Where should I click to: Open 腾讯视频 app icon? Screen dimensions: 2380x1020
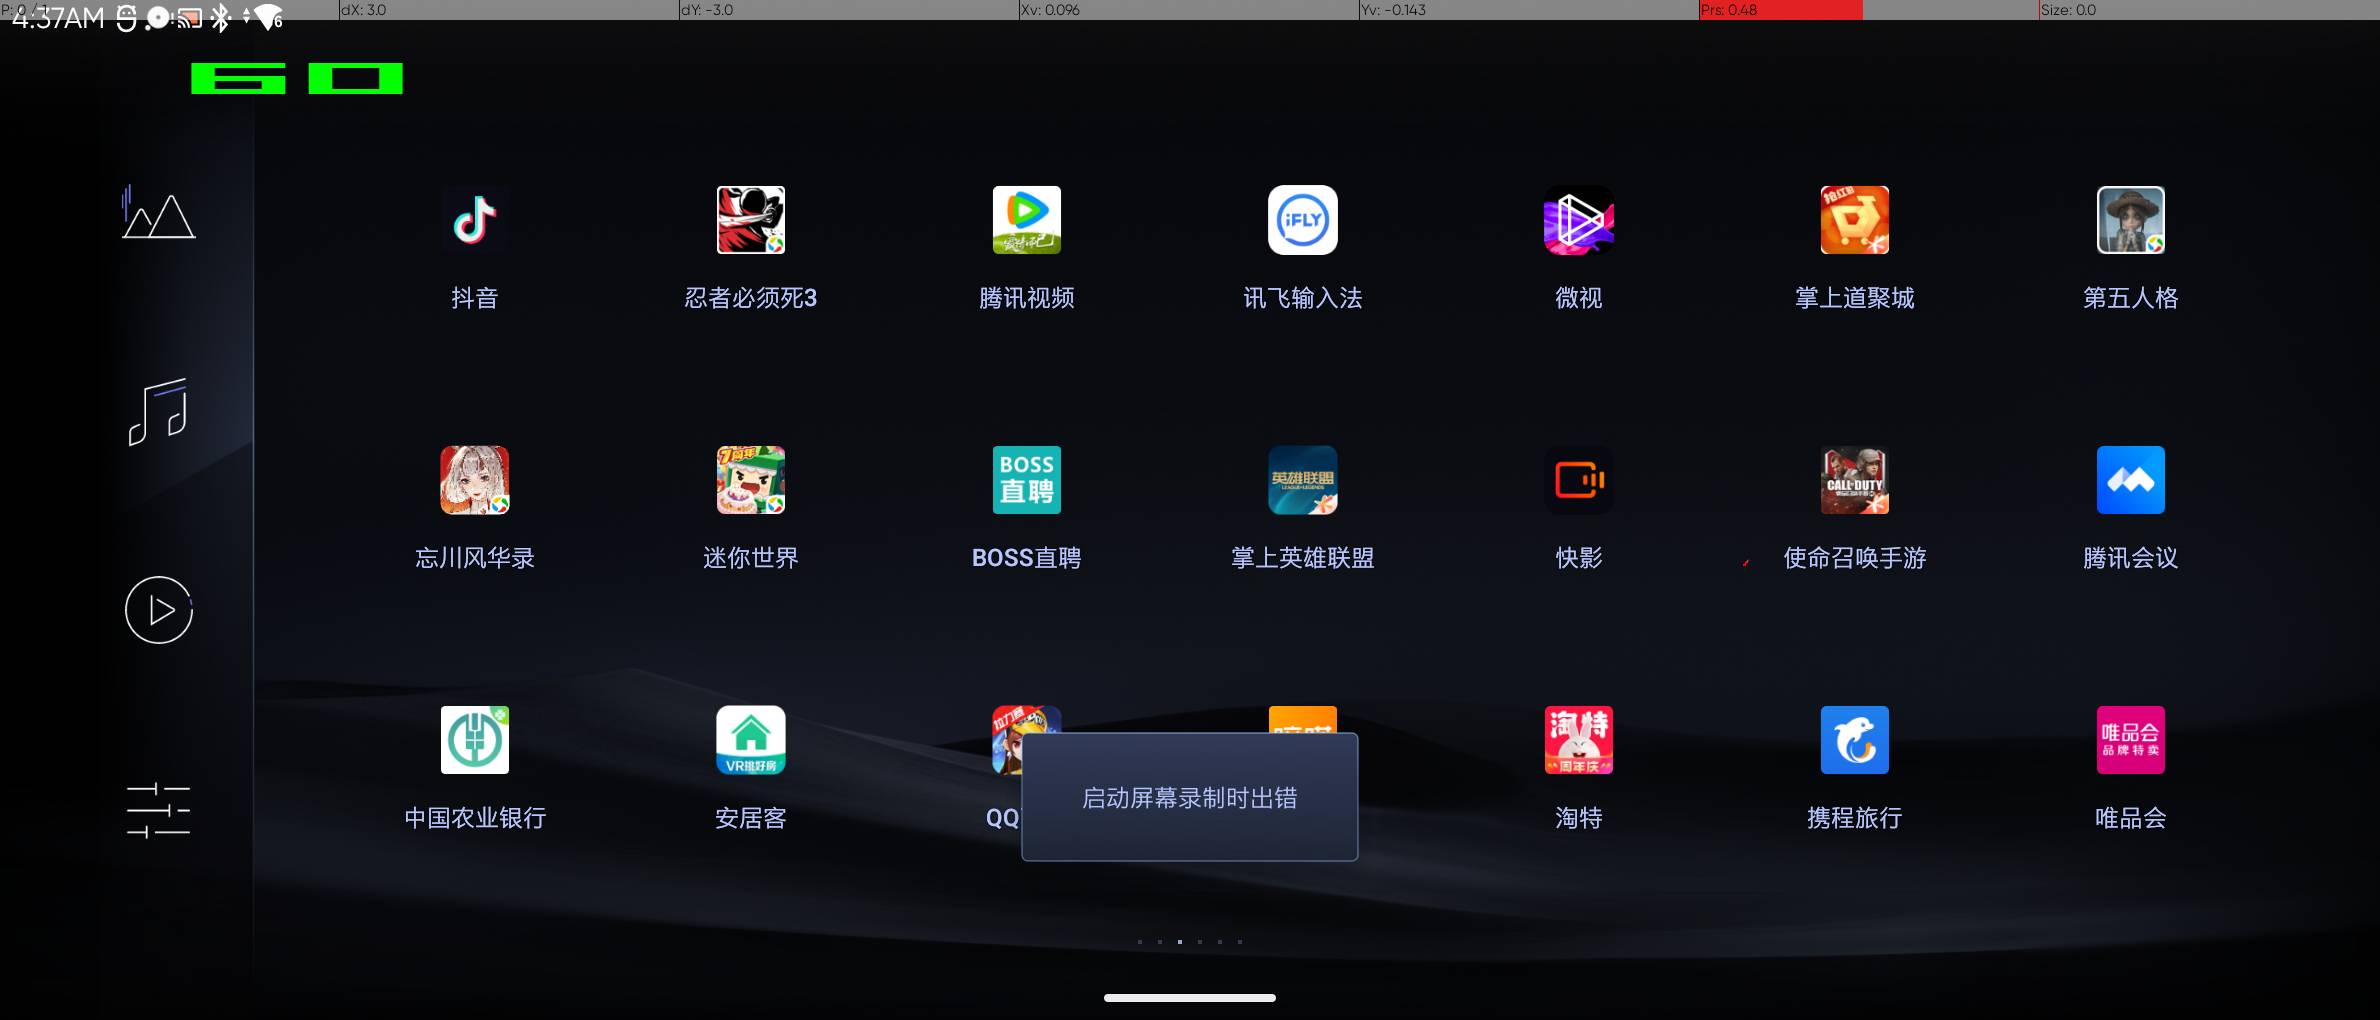pyautogui.click(x=1027, y=220)
